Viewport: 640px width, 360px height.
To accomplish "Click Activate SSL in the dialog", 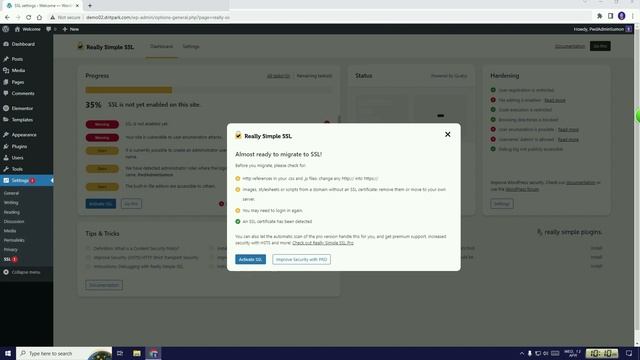I will tap(250, 259).
